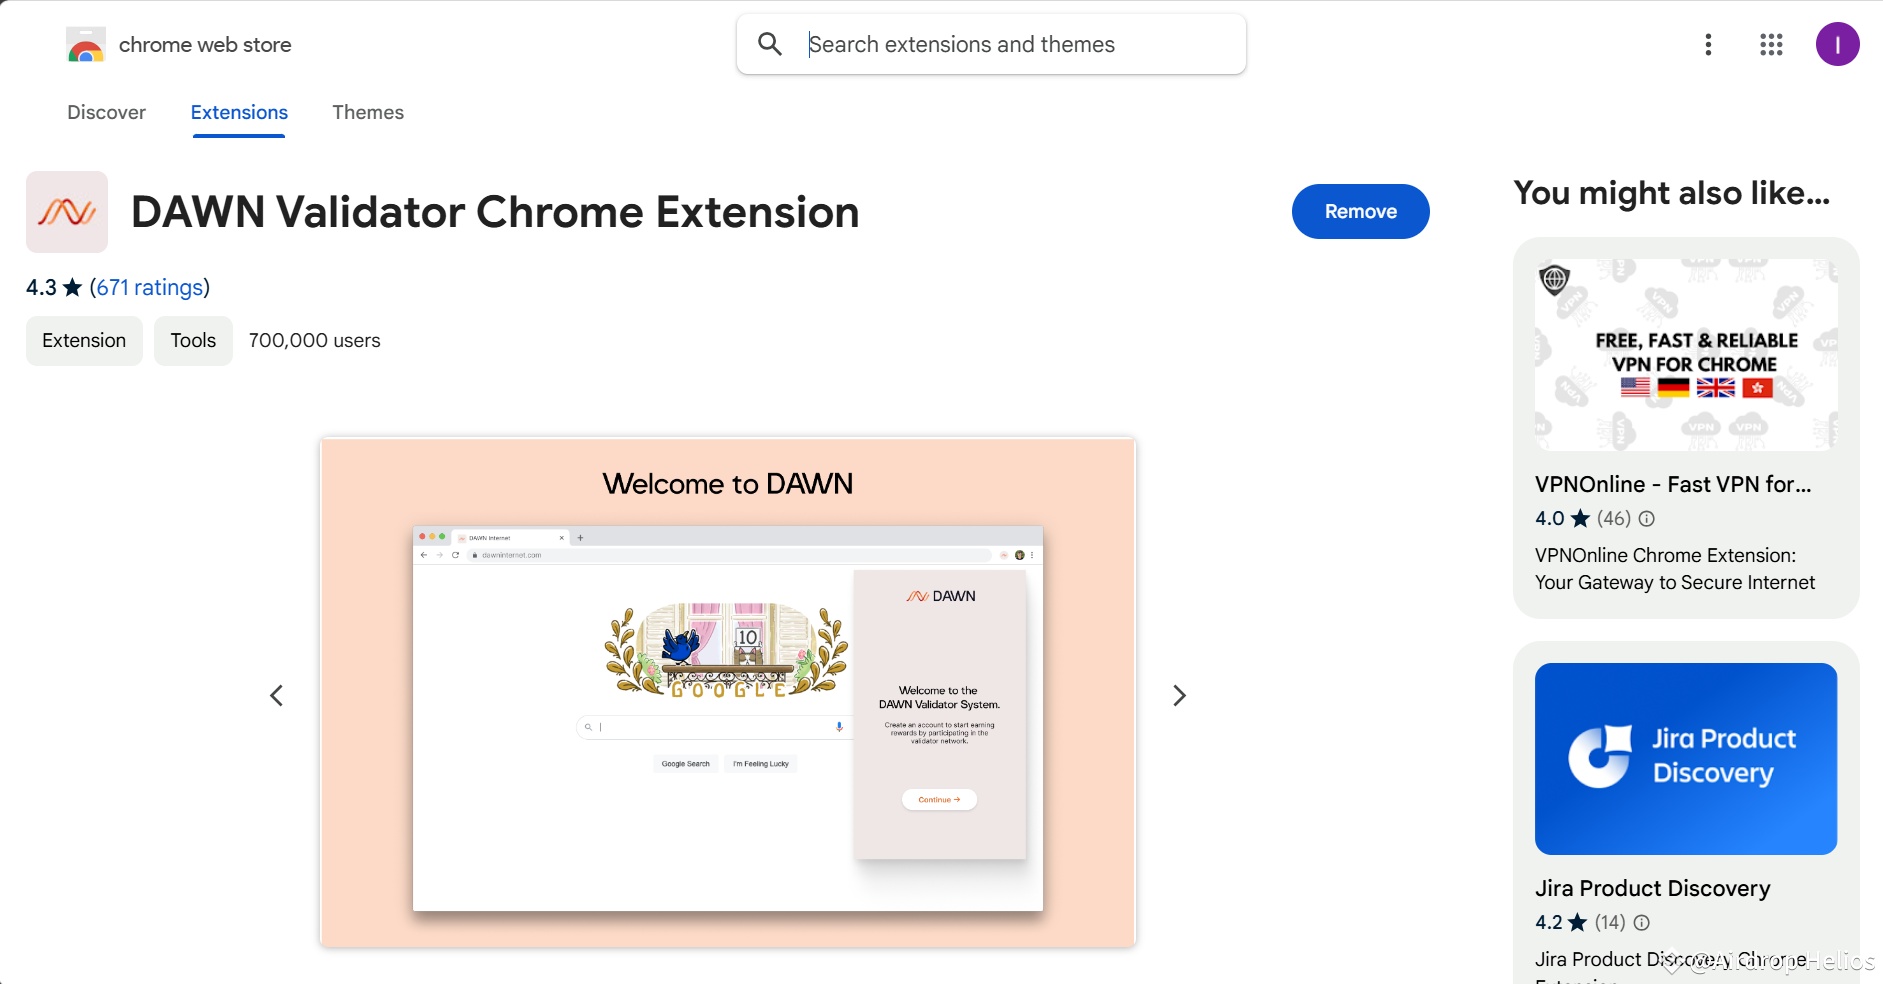Click the Jira Product Discovery logo
Screen dimensions: 1883x984
[1685, 758]
